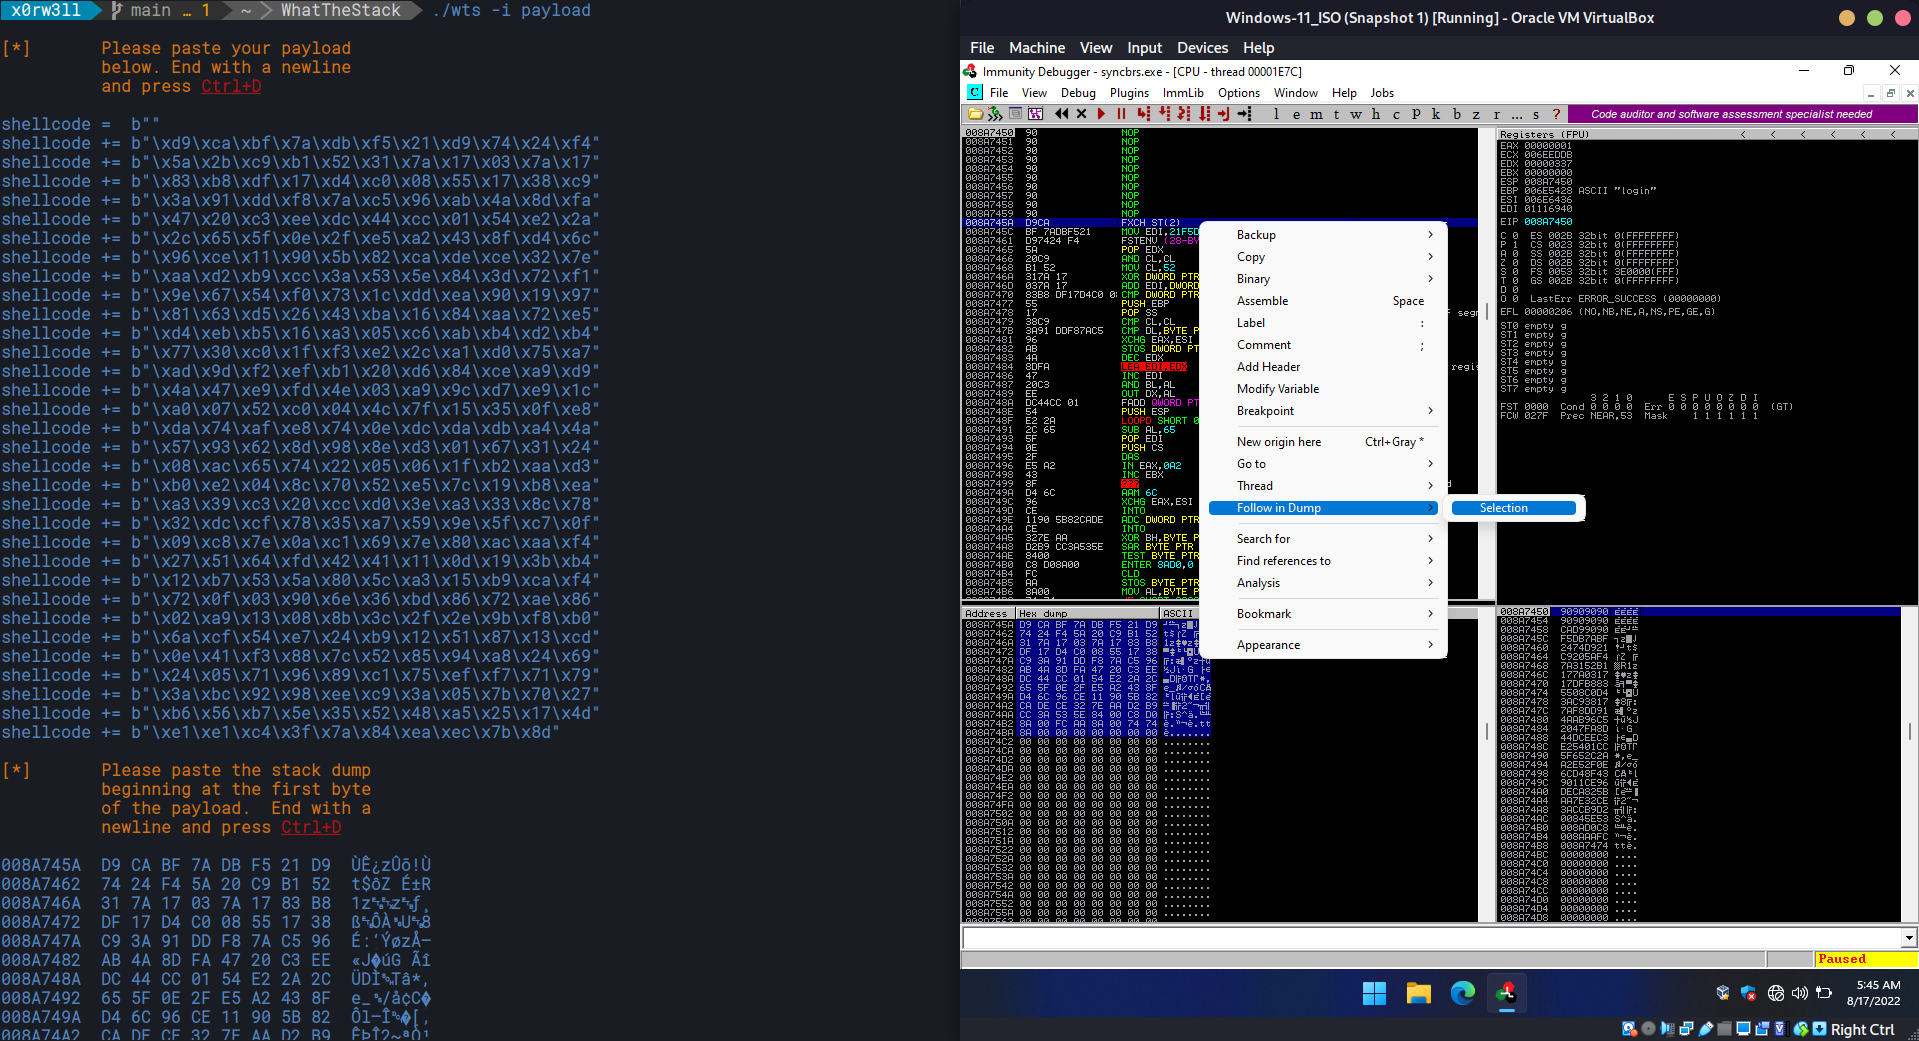Open the Plugins menu
The width and height of the screenshot is (1919, 1041).
click(x=1129, y=93)
